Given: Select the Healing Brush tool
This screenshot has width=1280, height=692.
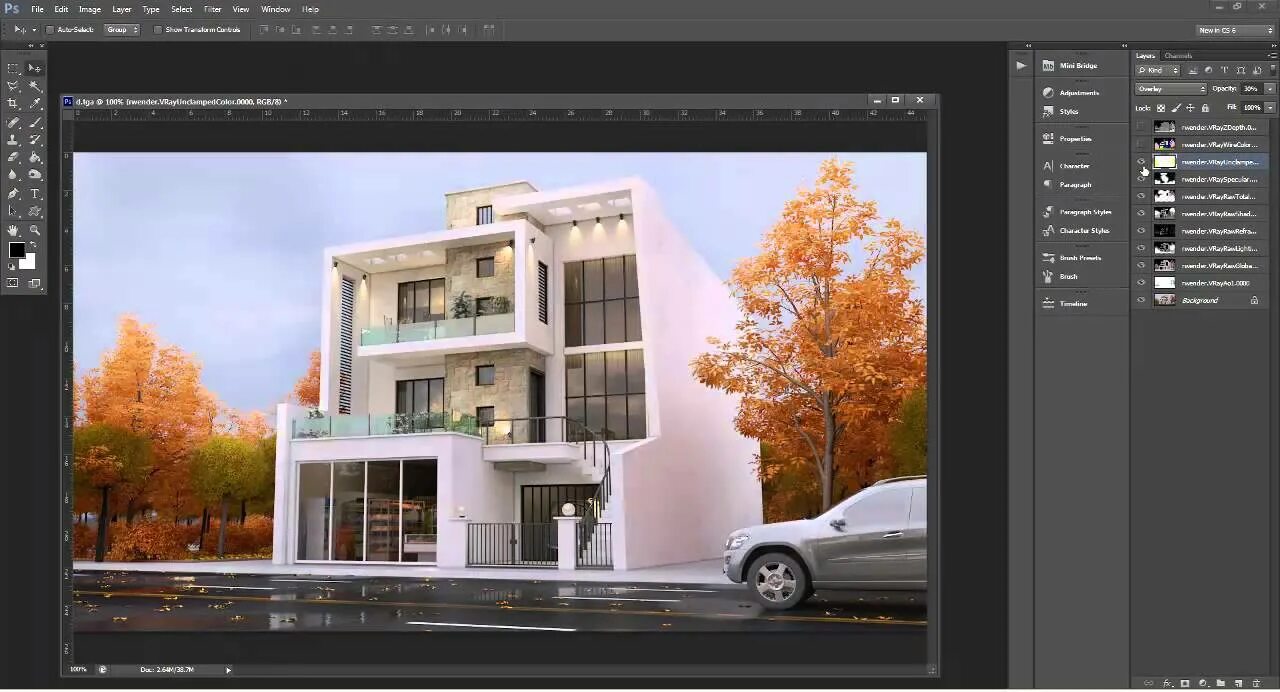Looking at the screenshot, I should (x=13, y=122).
